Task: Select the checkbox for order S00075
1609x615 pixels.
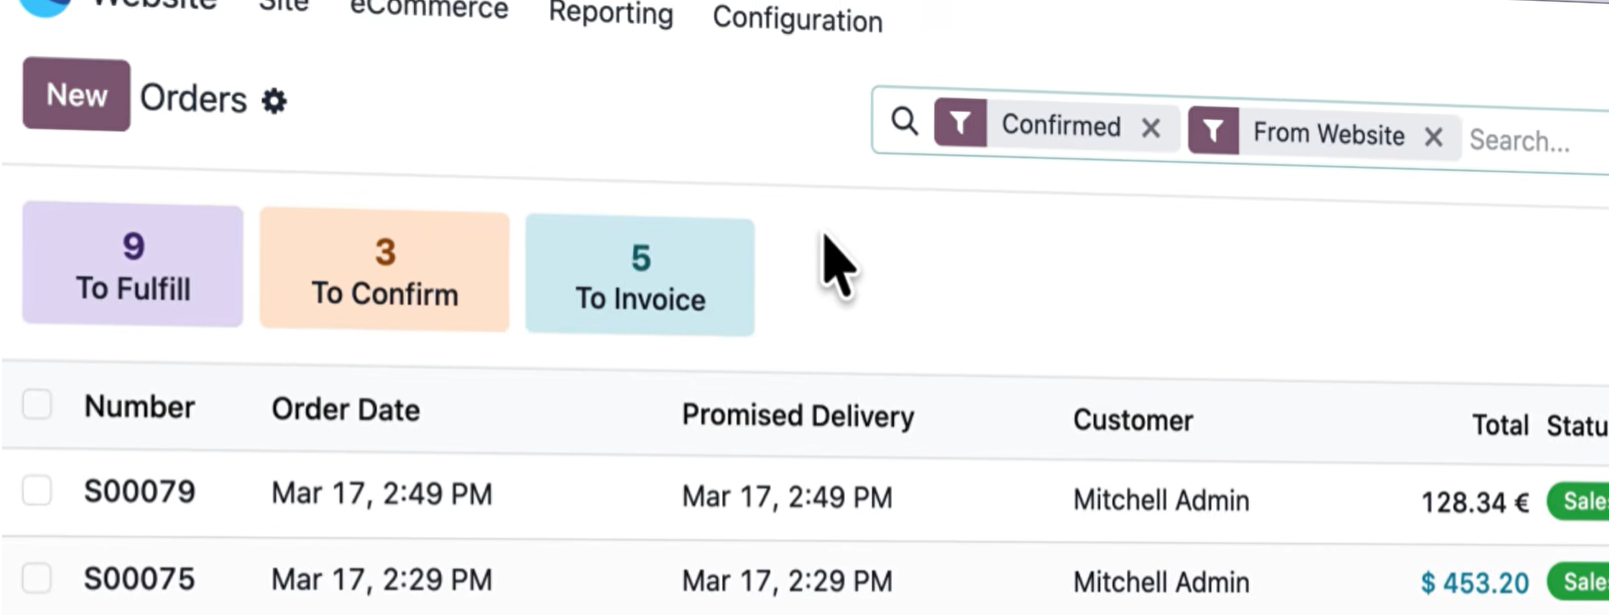Action: [37, 577]
